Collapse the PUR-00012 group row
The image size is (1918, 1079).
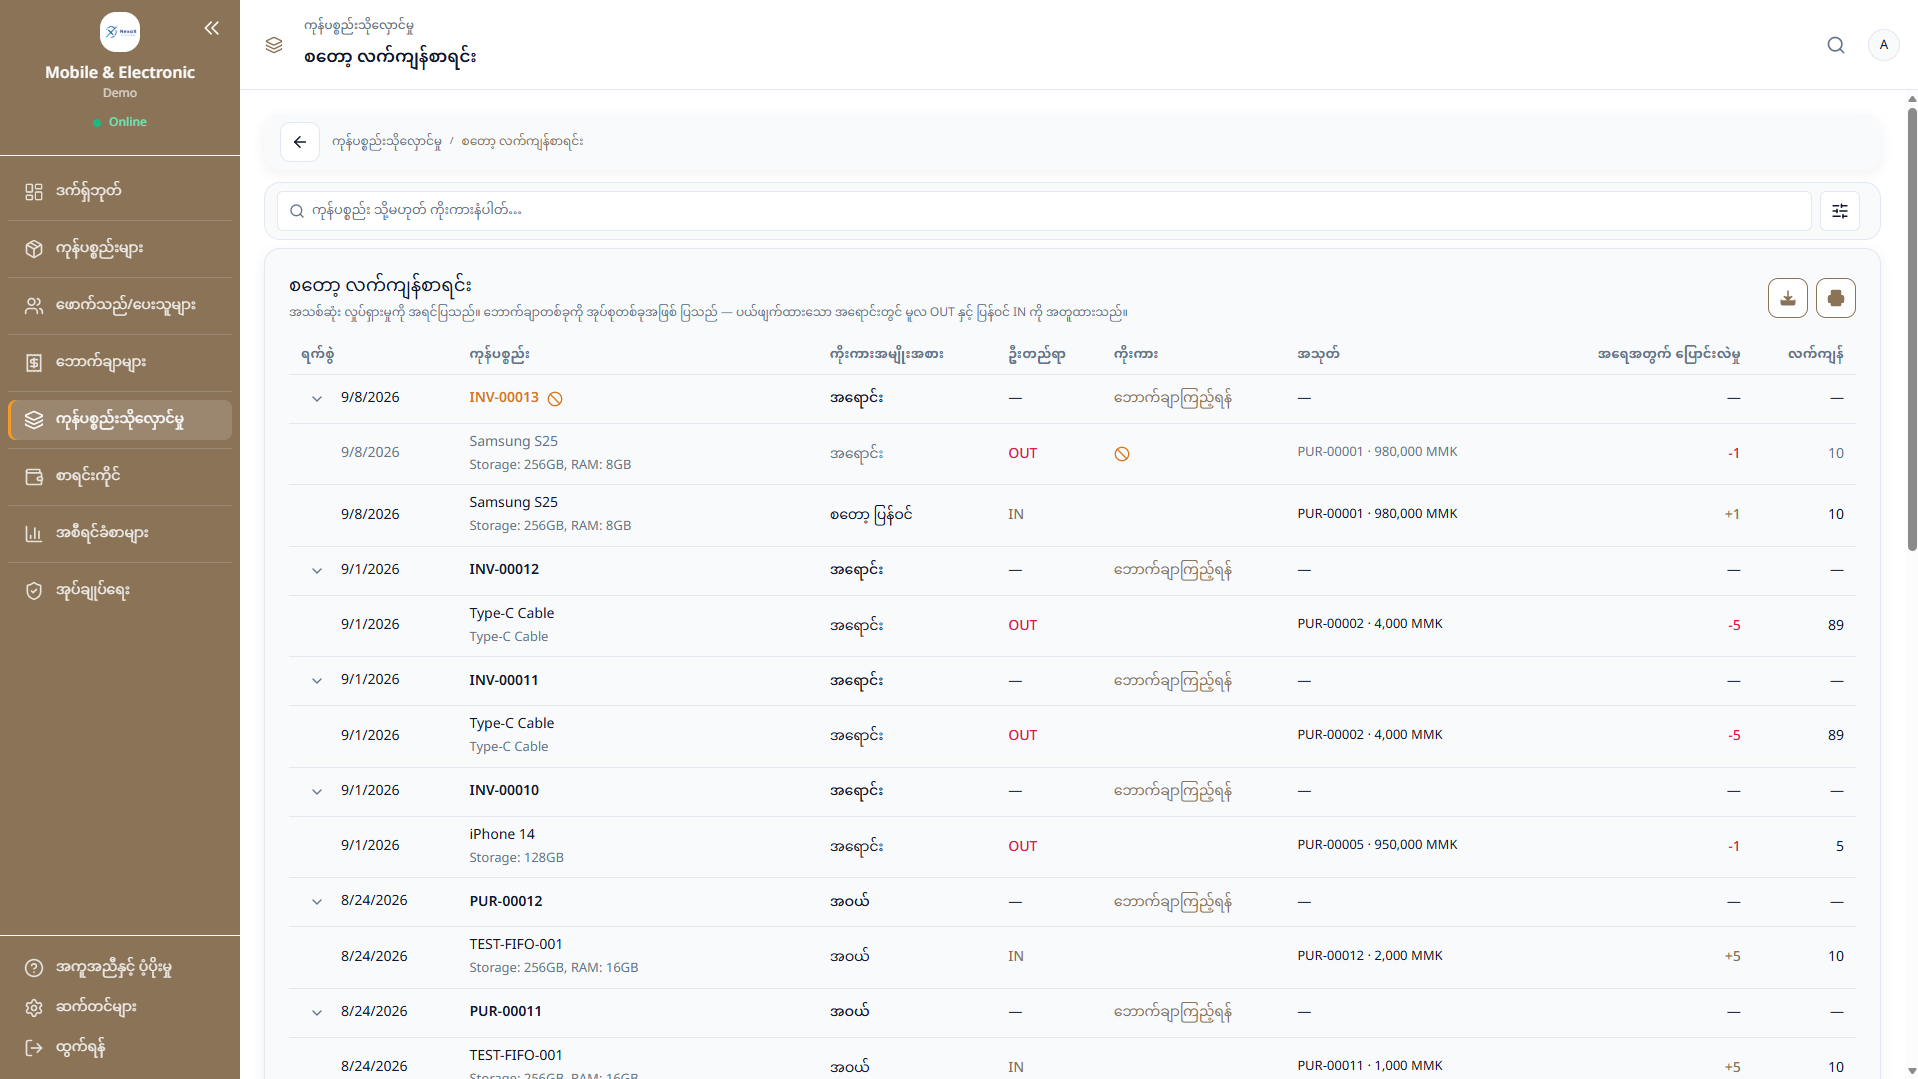(317, 901)
